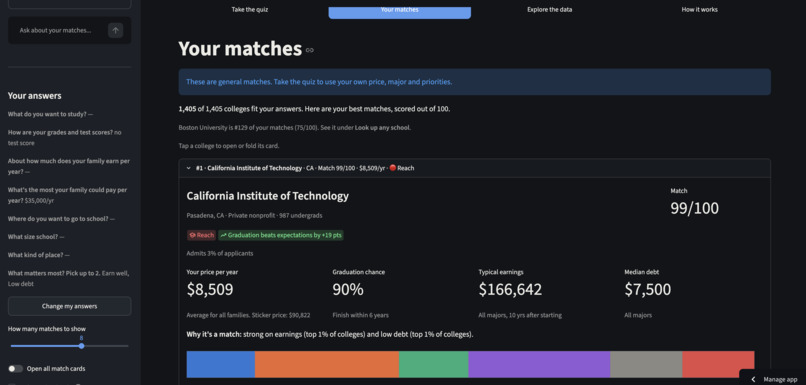
Task: Click What matters most answer
Action: (67, 278)
